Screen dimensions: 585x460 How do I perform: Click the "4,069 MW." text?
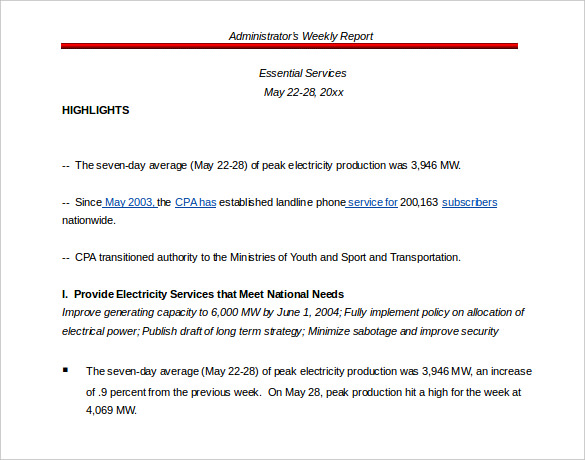[112, 410]
